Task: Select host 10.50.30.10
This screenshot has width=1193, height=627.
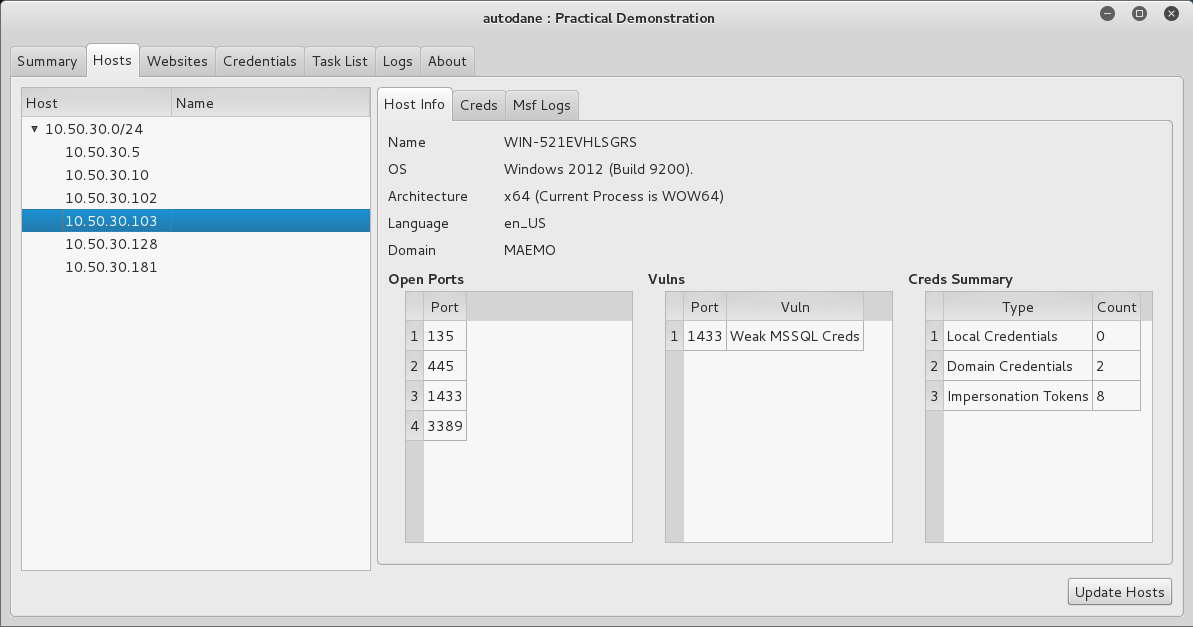Action: [107, 175]
